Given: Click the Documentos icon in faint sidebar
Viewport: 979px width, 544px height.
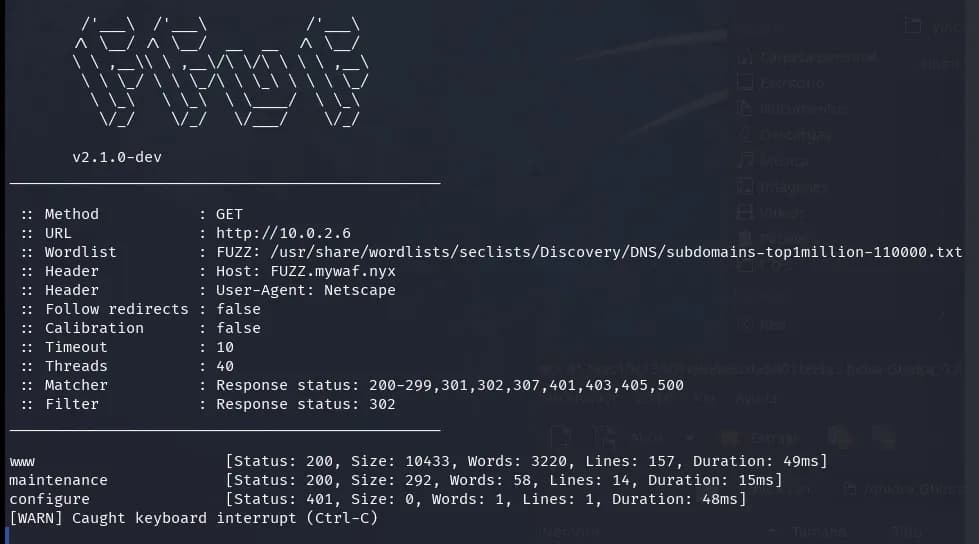Looking at the screenshot, I should tap(745, 108).
